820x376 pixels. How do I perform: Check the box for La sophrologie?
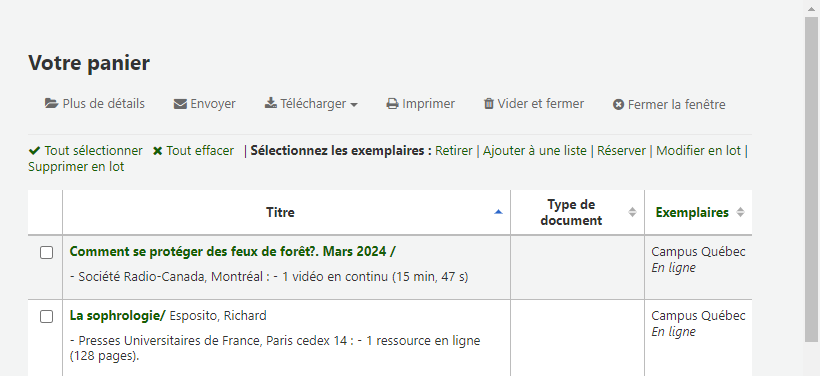(47, 316)
